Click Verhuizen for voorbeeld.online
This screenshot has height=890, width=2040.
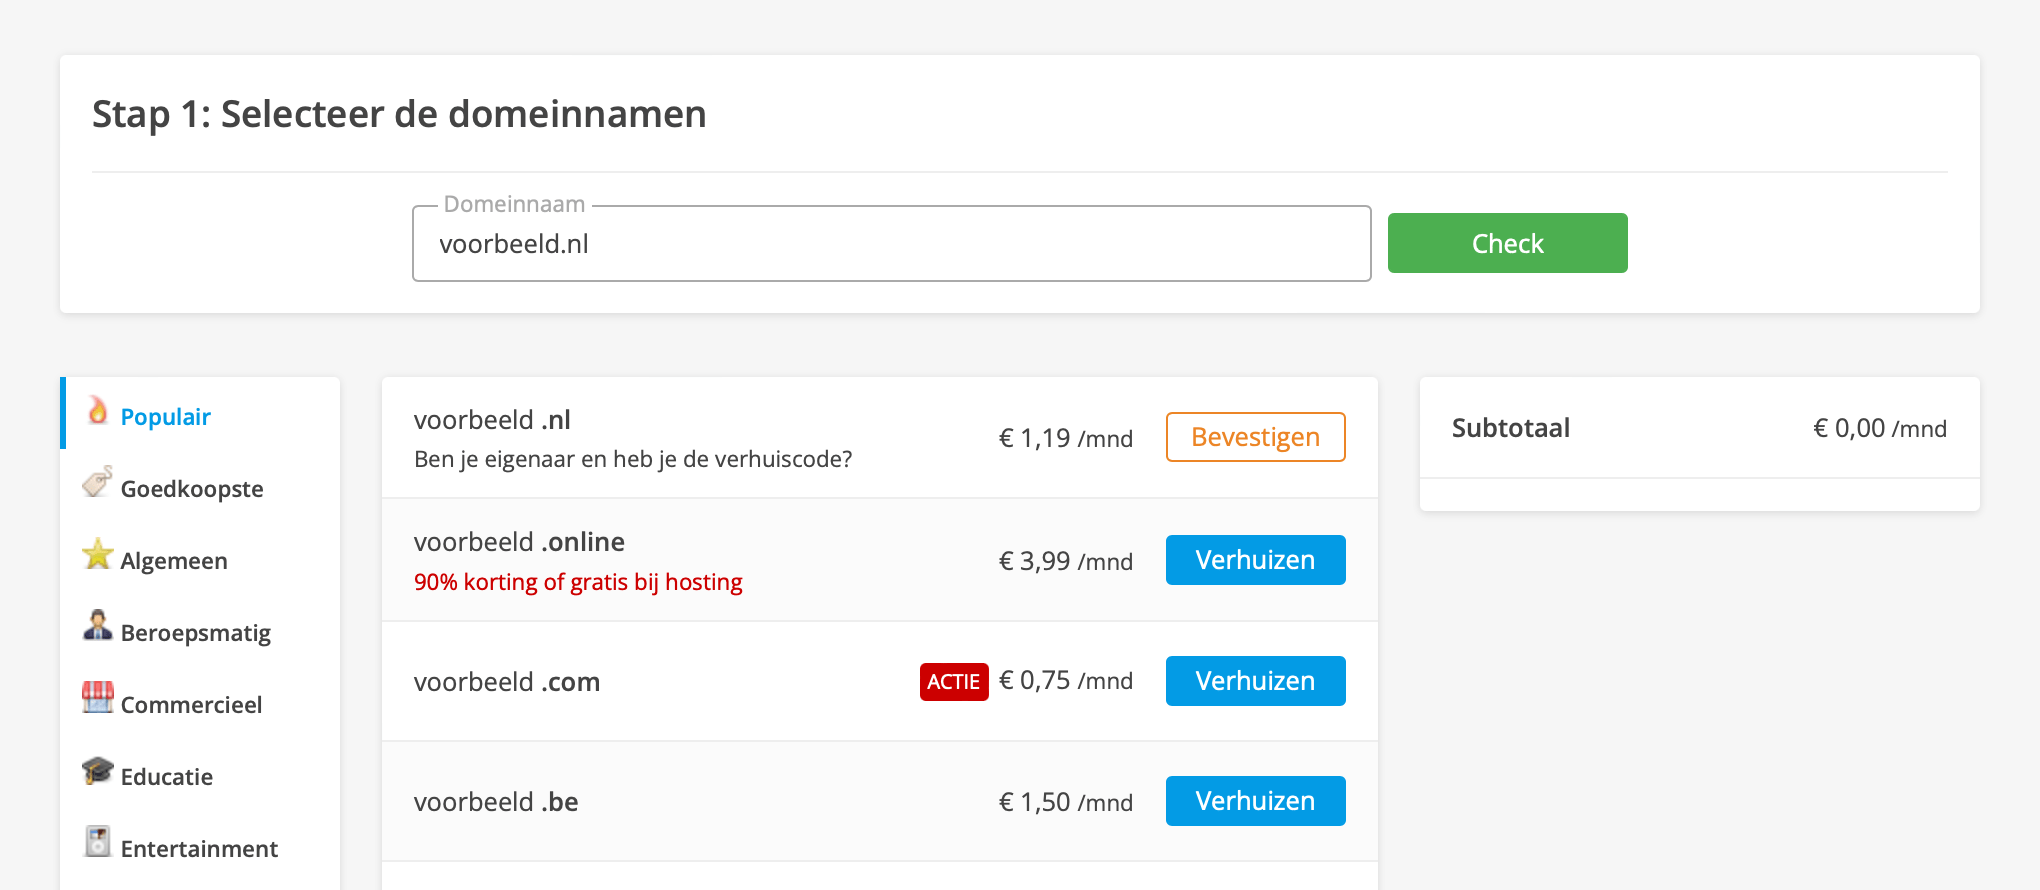1255,560
